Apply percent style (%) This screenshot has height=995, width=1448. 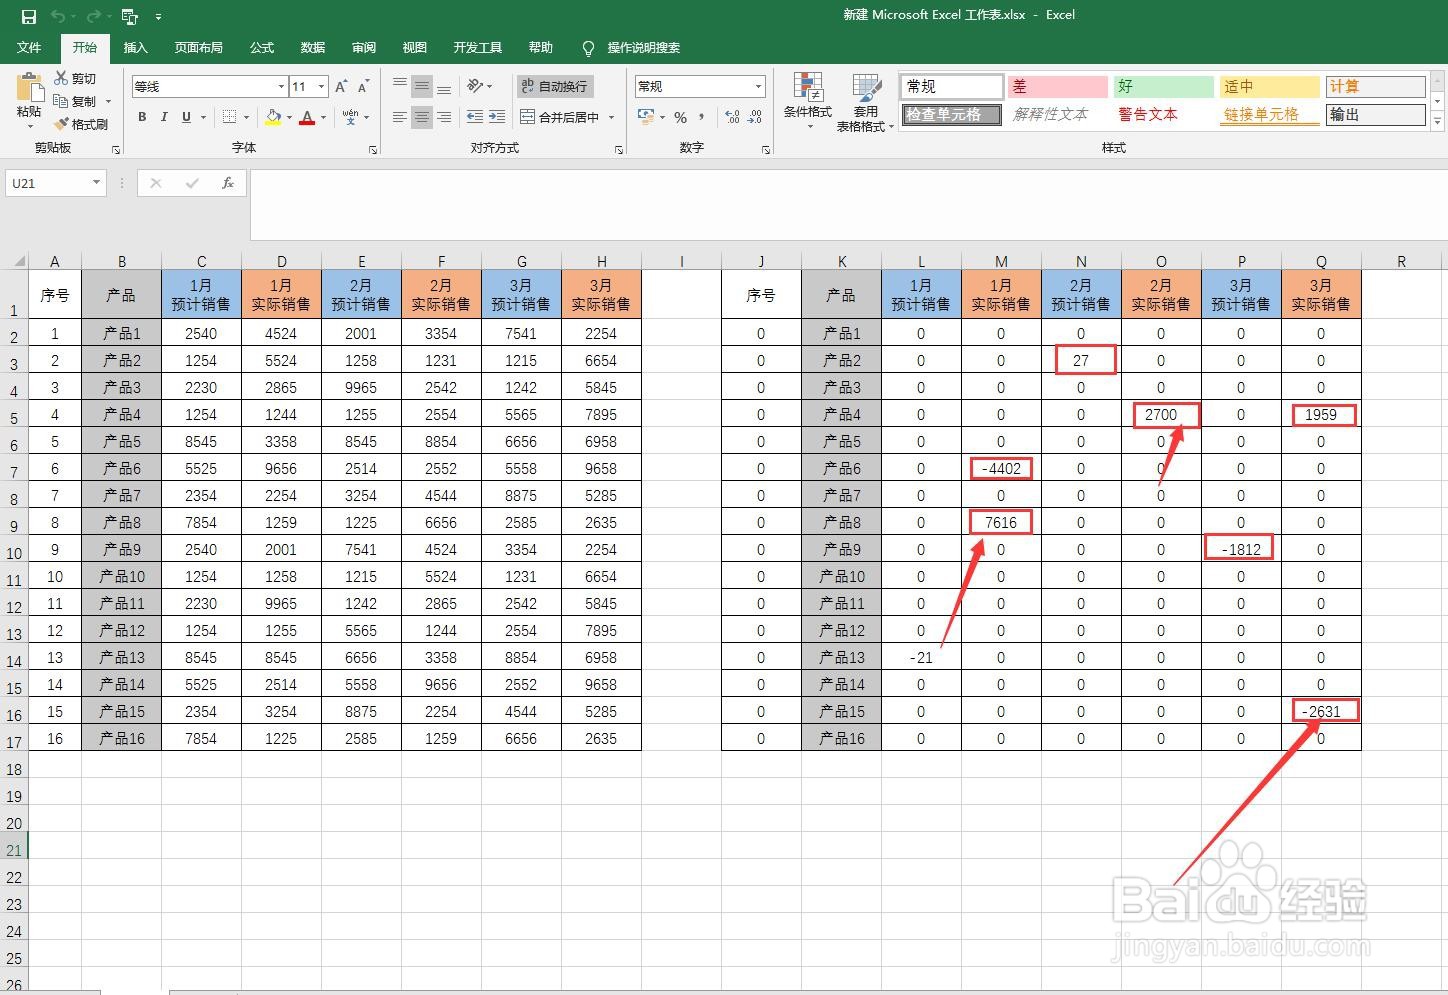pyautogui.click(x=680, y=117)
